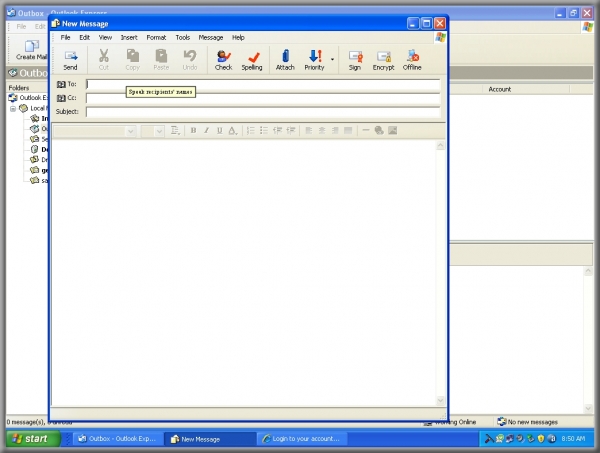Open File menu in New Message
The image size is (600, 453).
[65, 37]
